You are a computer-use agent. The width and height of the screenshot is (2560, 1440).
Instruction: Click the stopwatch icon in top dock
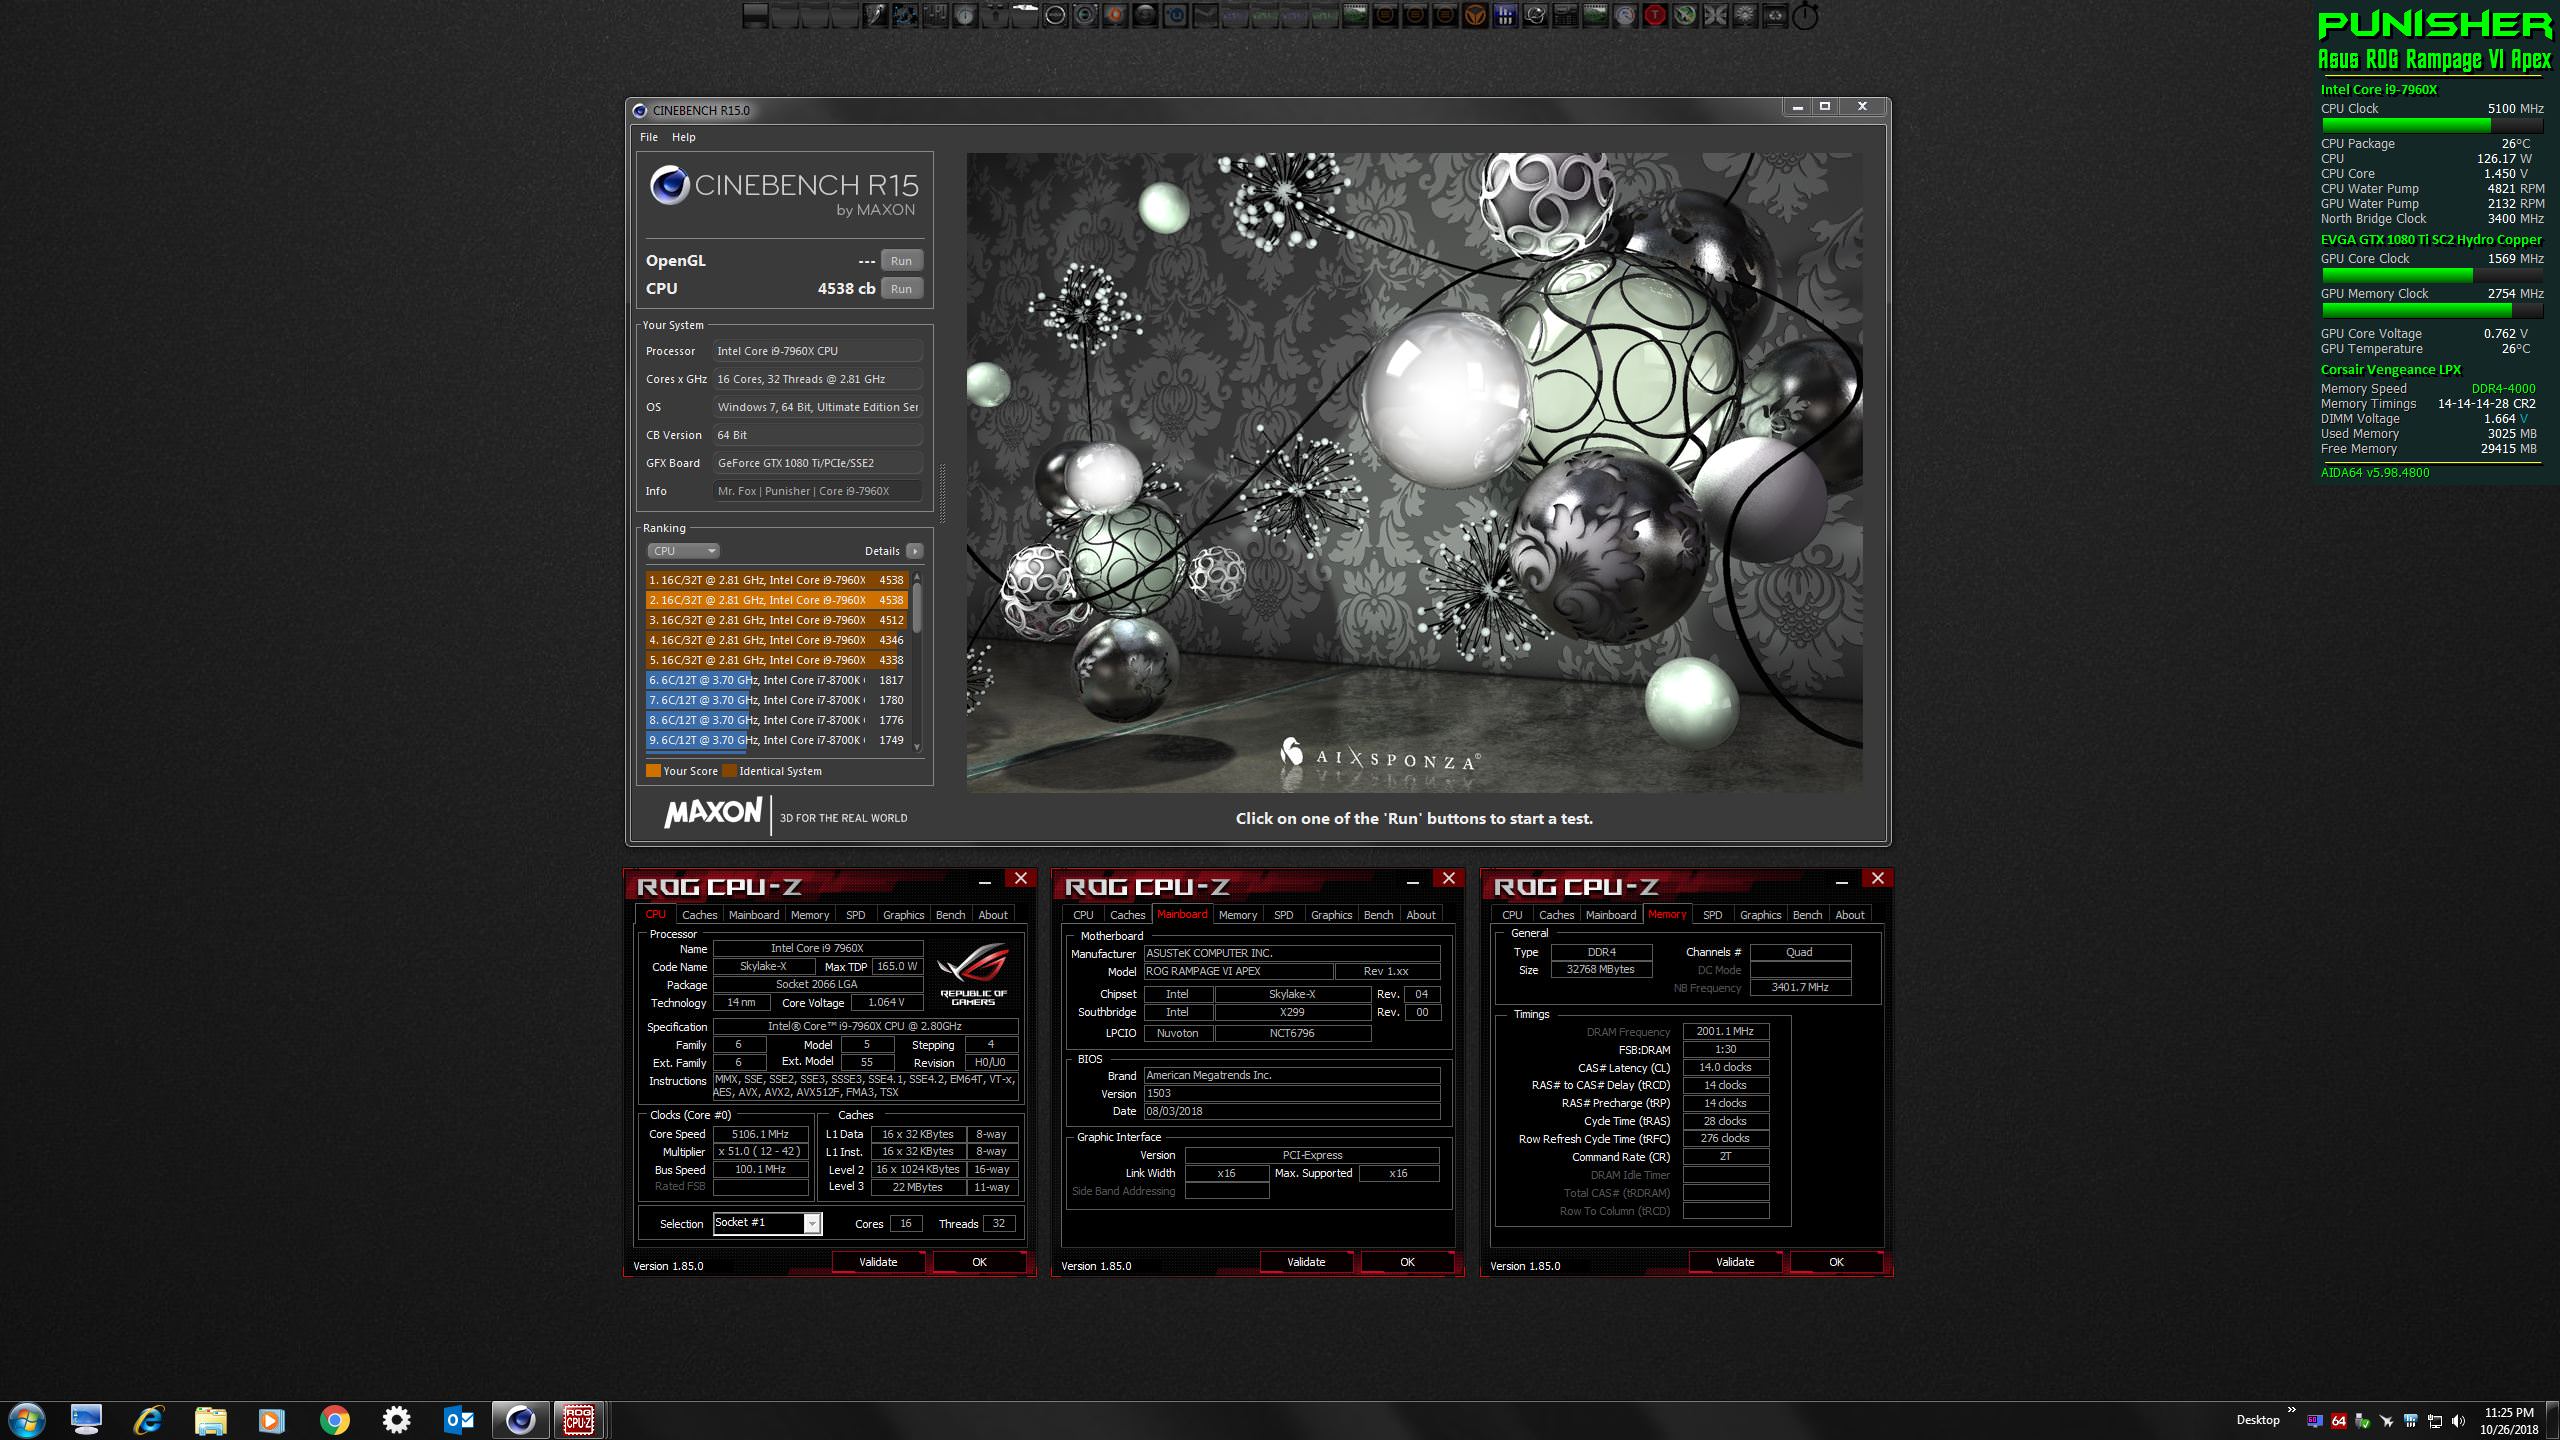click(x=1805, y=16)
